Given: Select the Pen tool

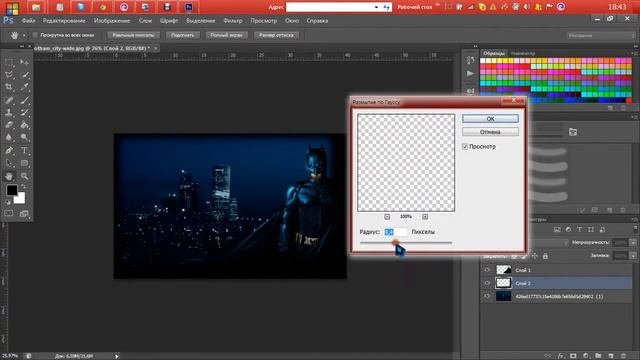Looking at the screenshot, I should (x=9, y=151).
